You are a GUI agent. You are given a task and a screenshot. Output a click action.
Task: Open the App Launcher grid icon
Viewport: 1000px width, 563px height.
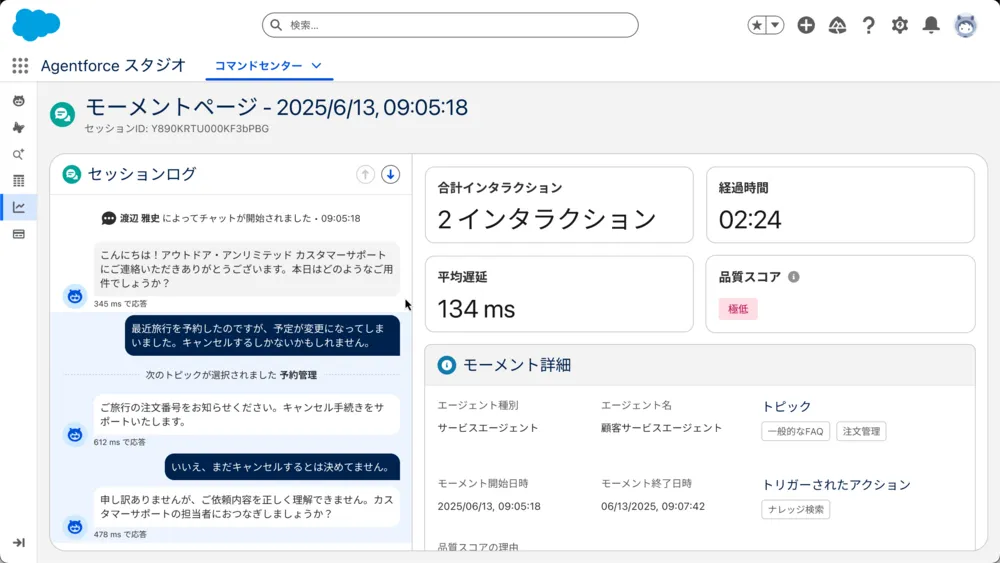[x=20, y=65]
